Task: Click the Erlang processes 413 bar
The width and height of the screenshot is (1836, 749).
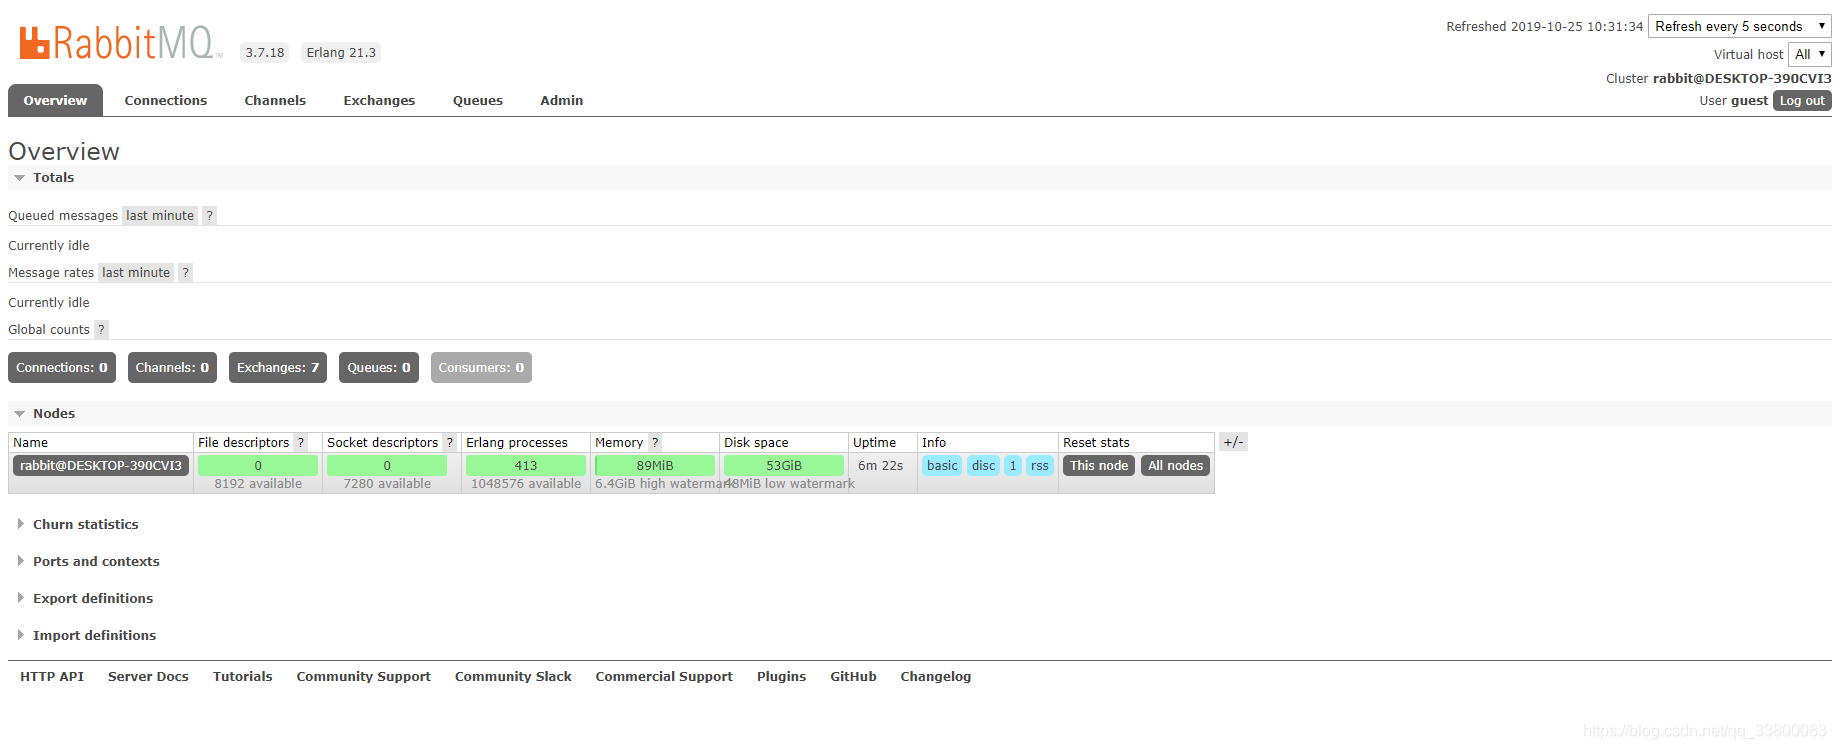Action: click(526, 466)
